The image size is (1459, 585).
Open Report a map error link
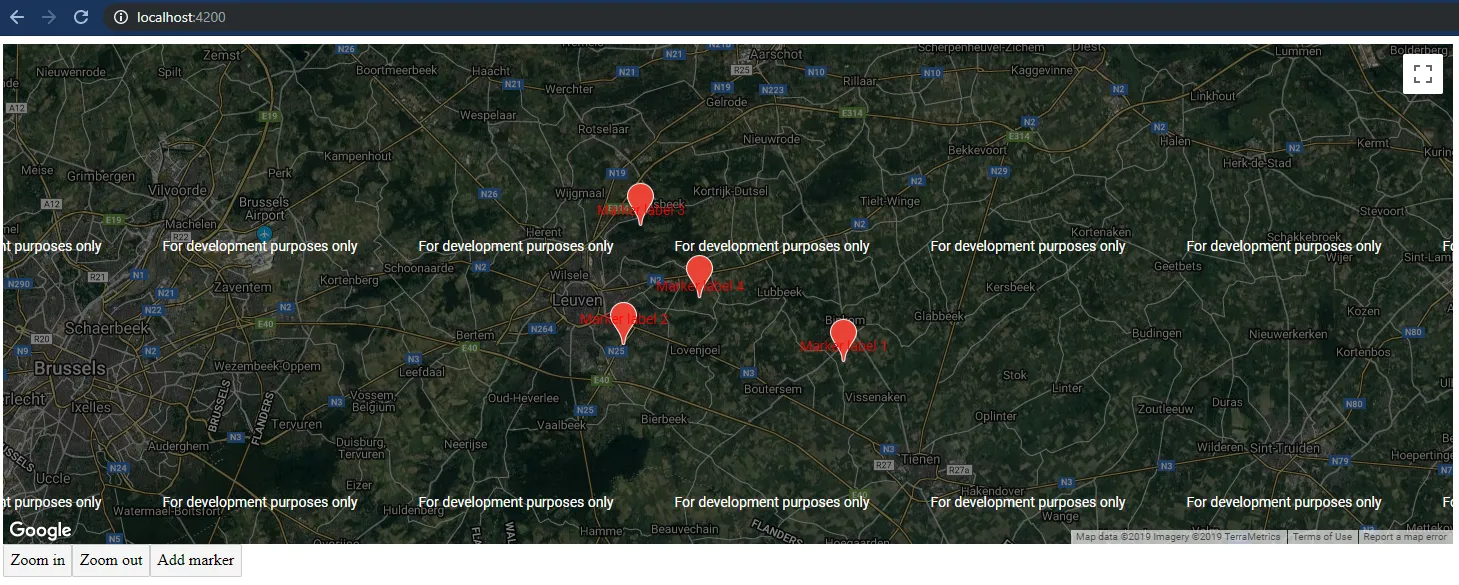pyautogui.click(x=1405, y=537)
